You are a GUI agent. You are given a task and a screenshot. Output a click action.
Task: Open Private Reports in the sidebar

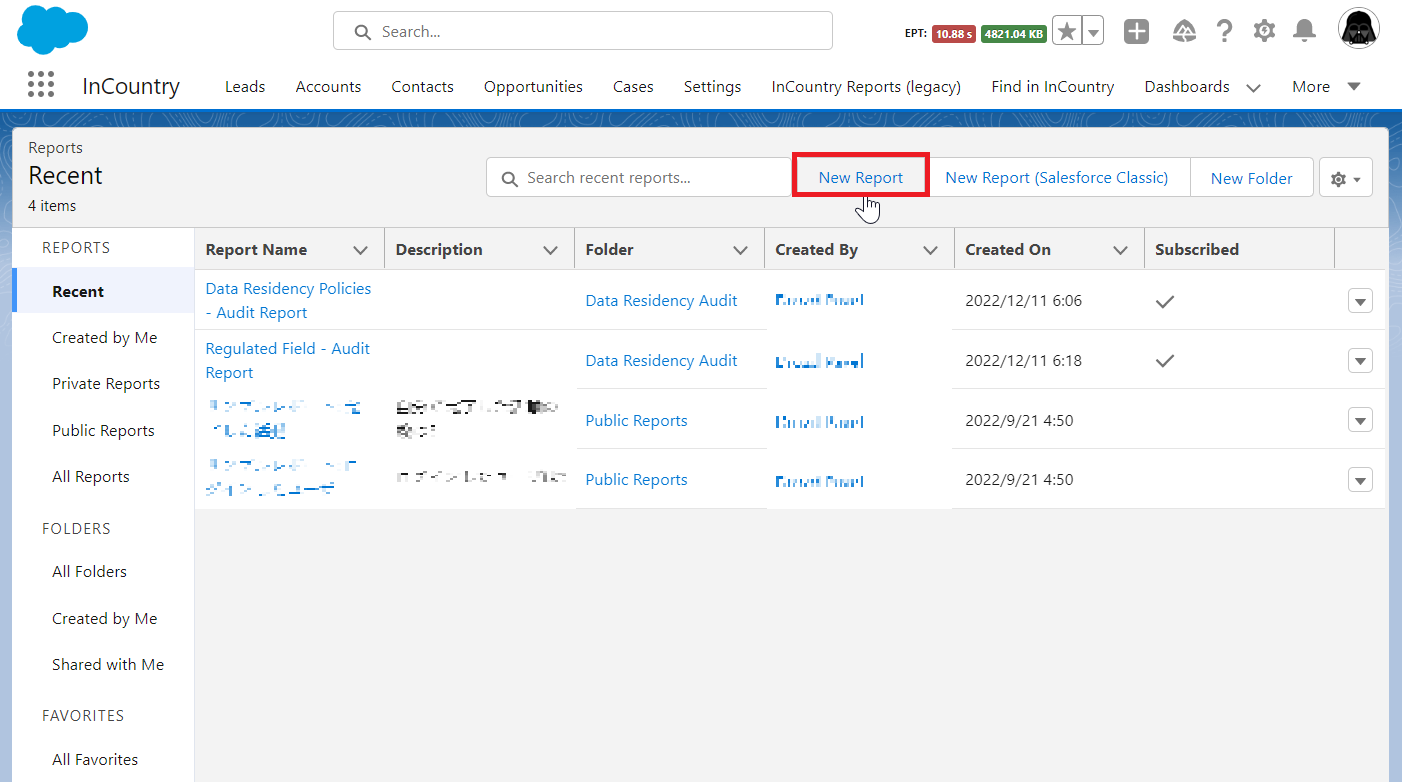[x=106, y=384]
